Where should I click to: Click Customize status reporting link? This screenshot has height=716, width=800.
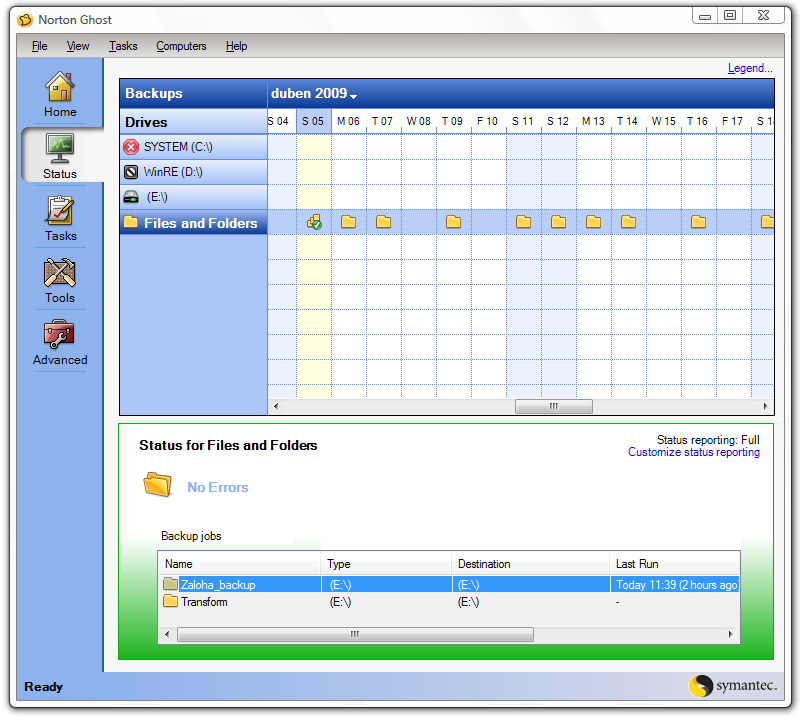click(x=694, y=452)
